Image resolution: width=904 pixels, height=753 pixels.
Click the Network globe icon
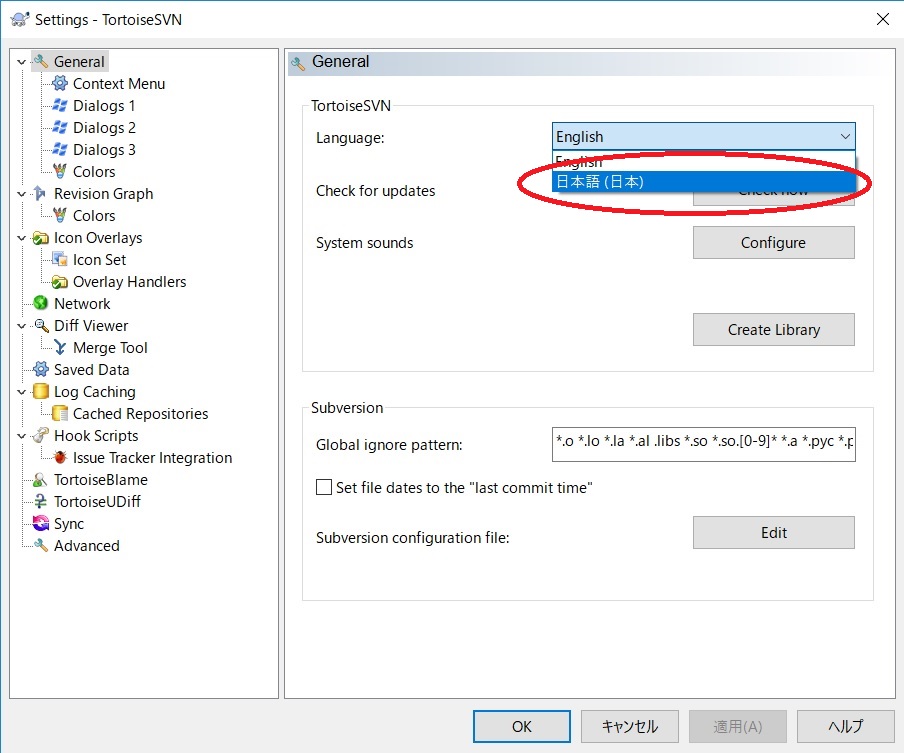click(x=41, y=303)
